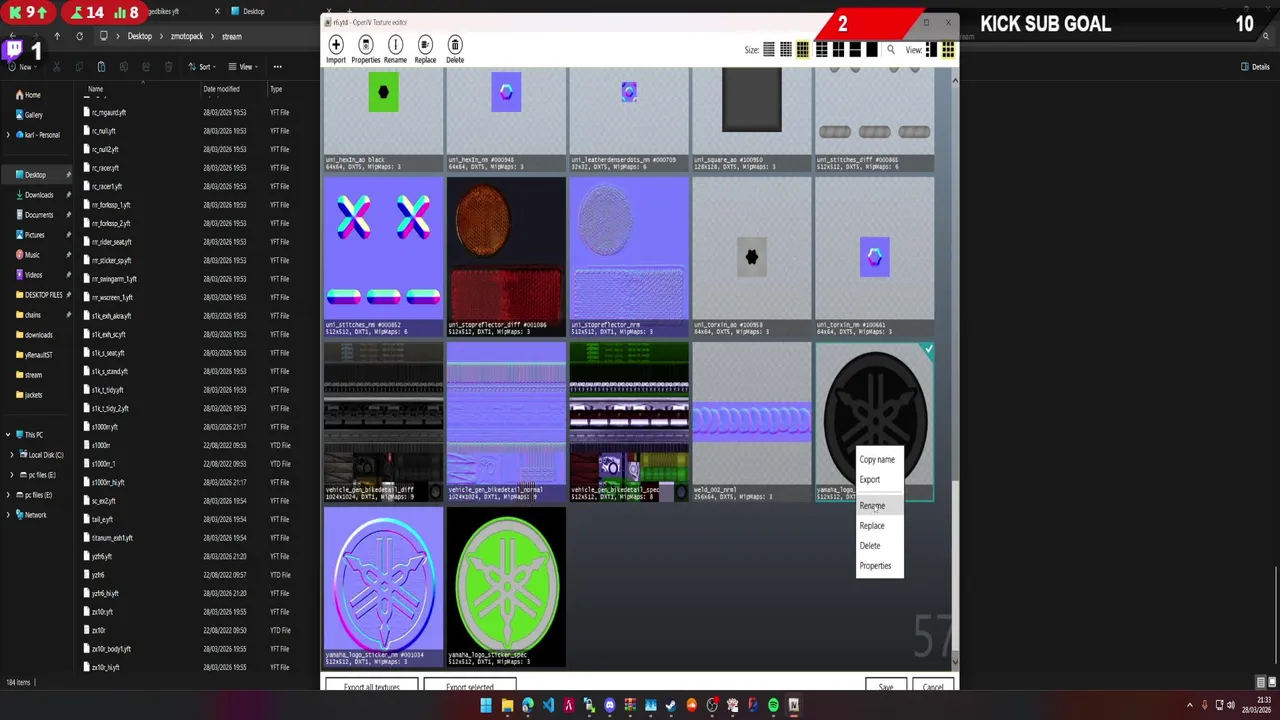Click the Rename toolbar icon
This screenshot has height=720, width=1280.
click(395, 45)
